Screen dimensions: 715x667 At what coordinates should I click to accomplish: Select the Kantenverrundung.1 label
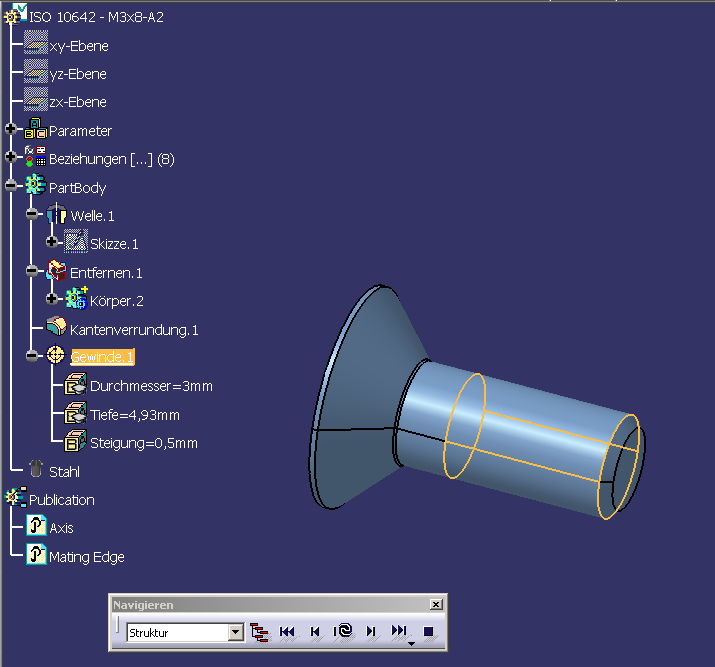[134, 330]
